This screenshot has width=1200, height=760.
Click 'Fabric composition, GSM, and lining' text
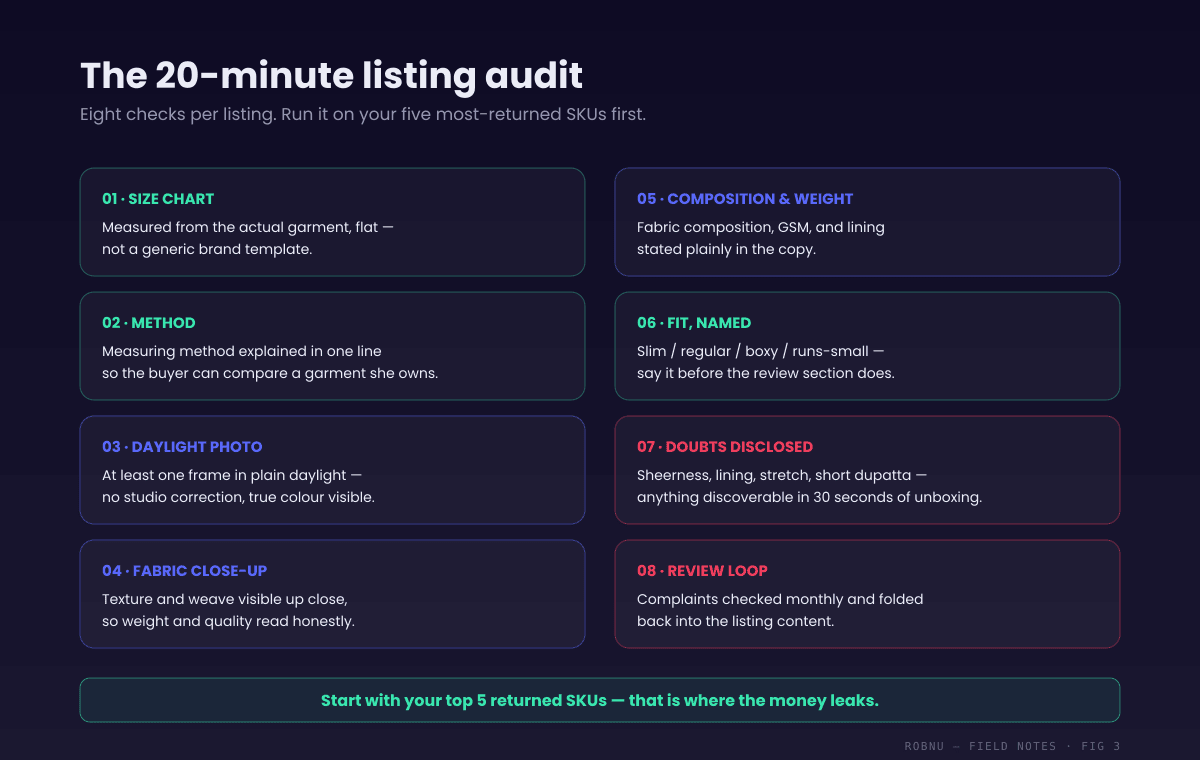pyautogui.click(x=761, y=227)
